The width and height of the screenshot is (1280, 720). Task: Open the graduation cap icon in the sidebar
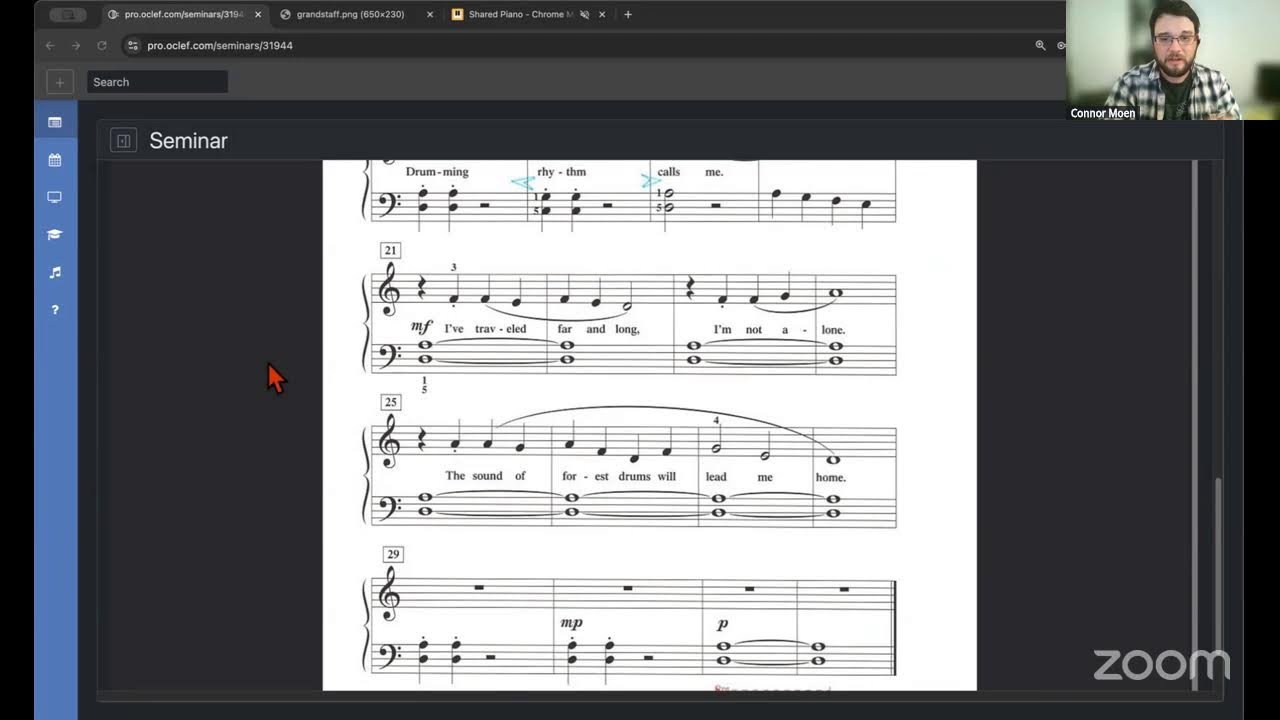pyautogui.click(x=55, y=235)
